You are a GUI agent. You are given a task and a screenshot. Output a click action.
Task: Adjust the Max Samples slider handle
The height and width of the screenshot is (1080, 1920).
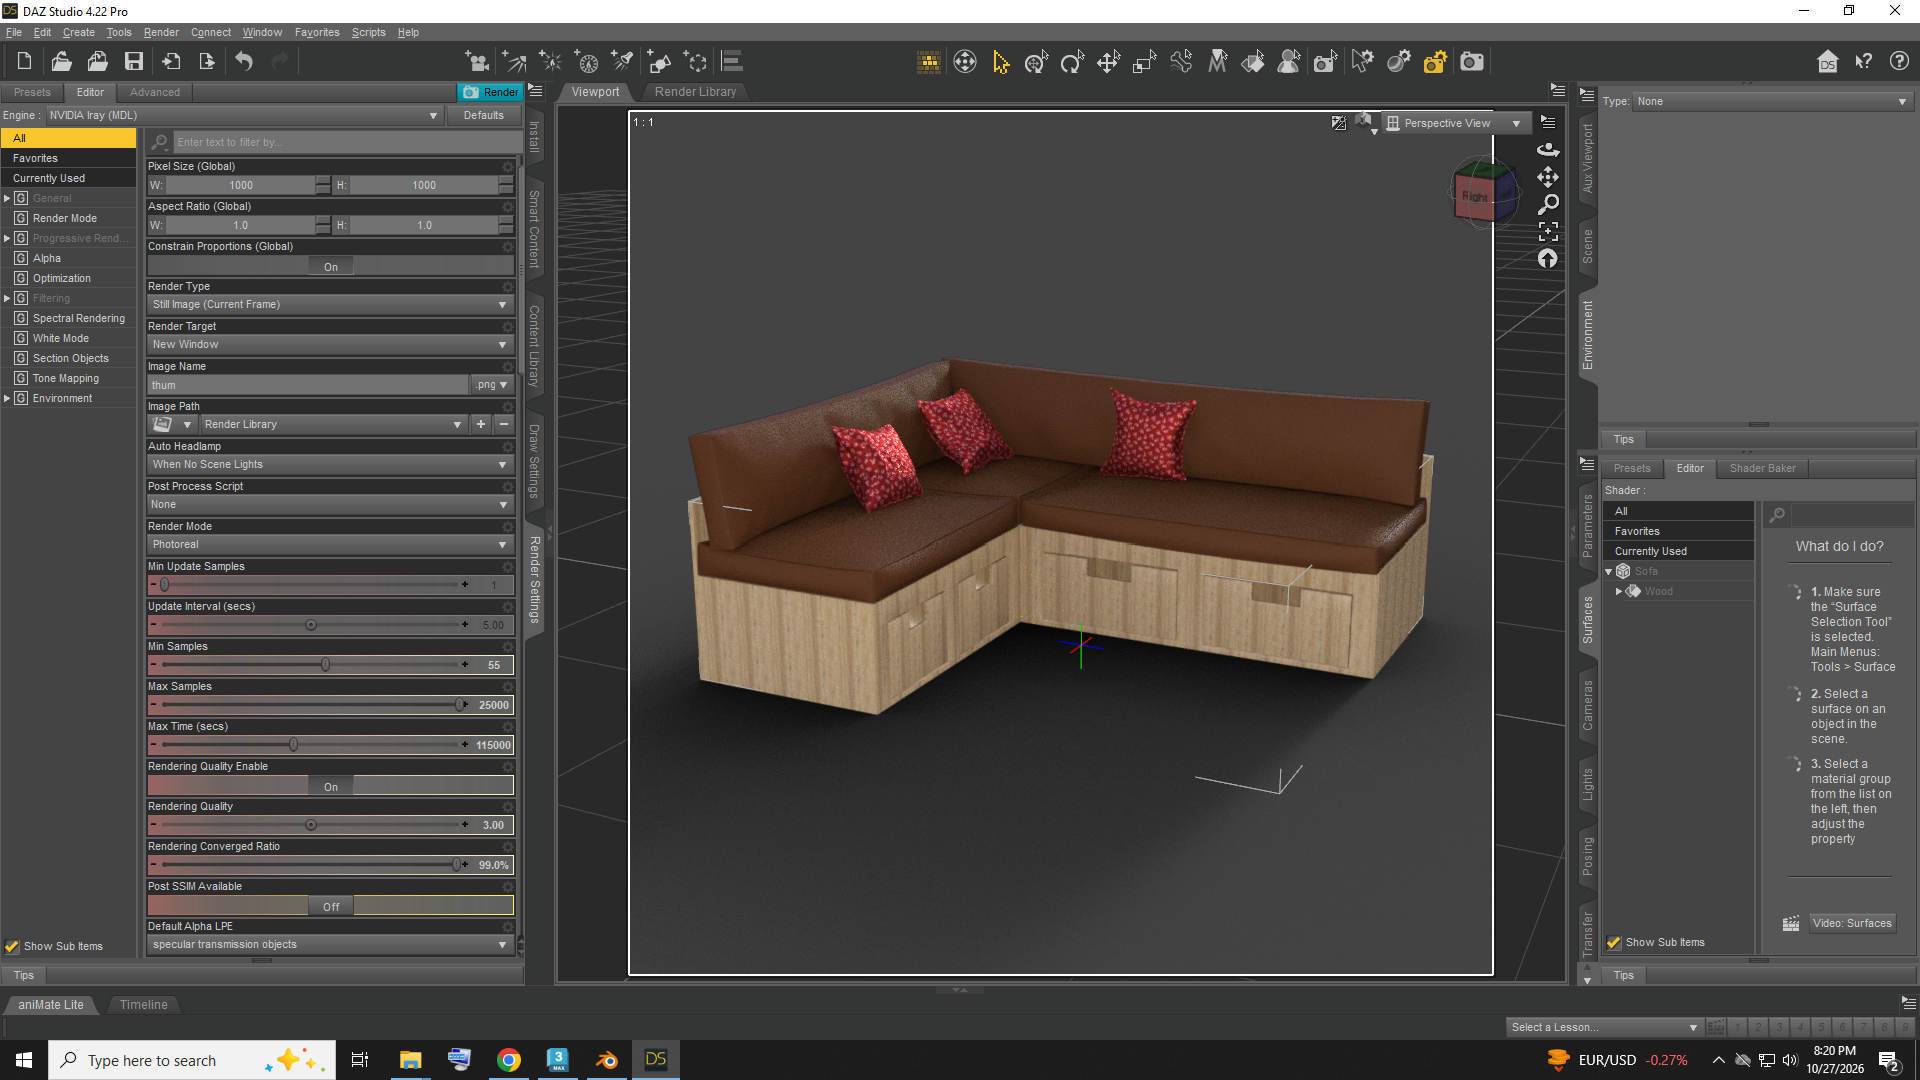[x=460, y=705]
